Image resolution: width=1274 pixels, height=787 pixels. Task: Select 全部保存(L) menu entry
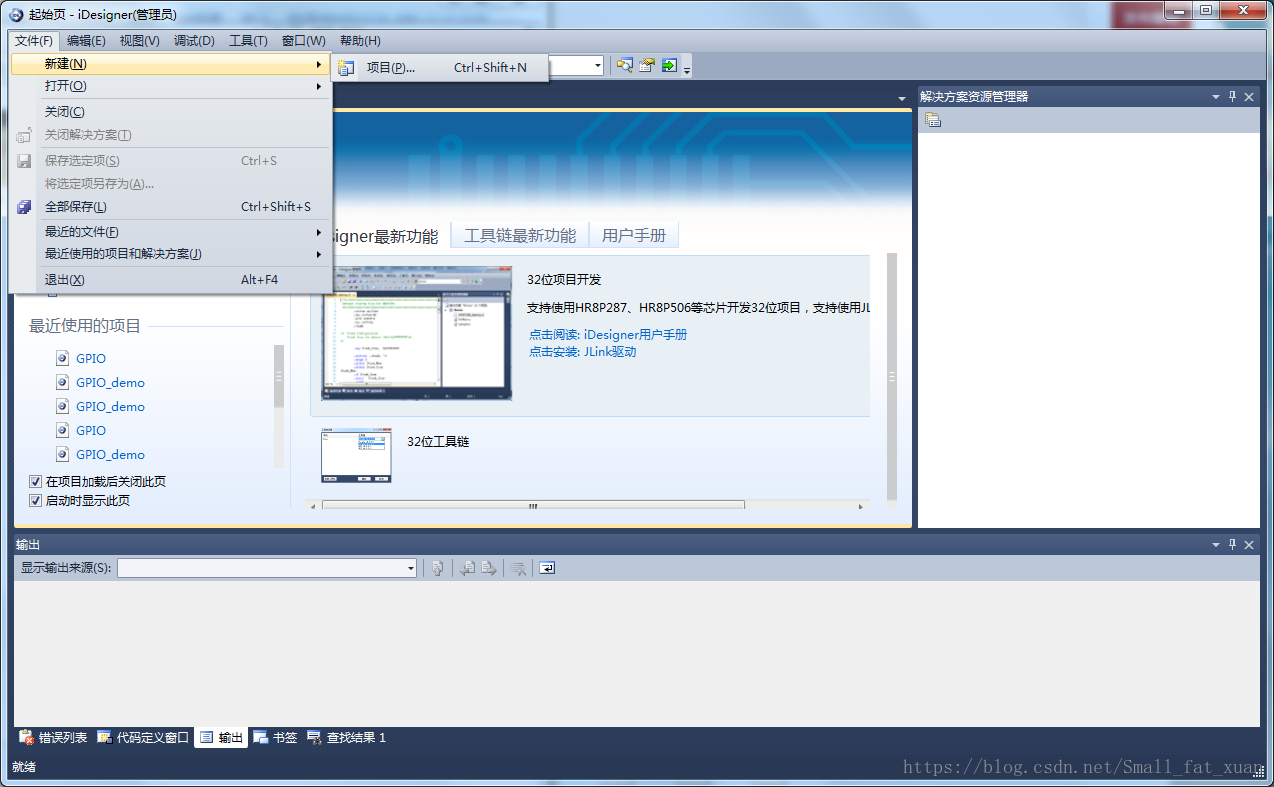pyautogui.click(x=170, y=207)
